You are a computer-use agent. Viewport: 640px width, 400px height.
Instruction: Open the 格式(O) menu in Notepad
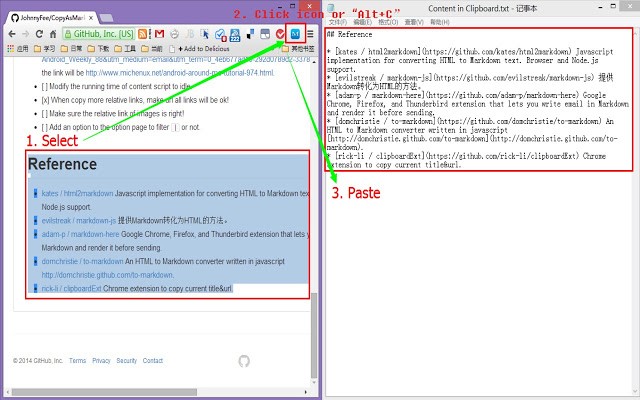coord(386,21)
